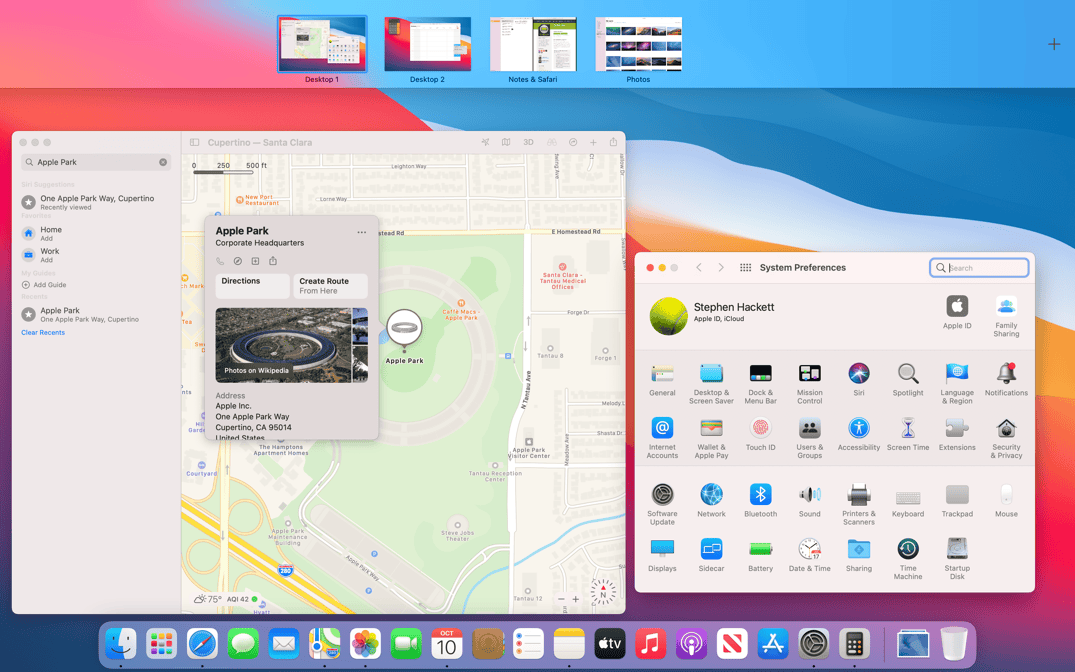Open Podcasts from the Dock
The height and width of the screenshot is (672, 1075).
pos(691,645)
